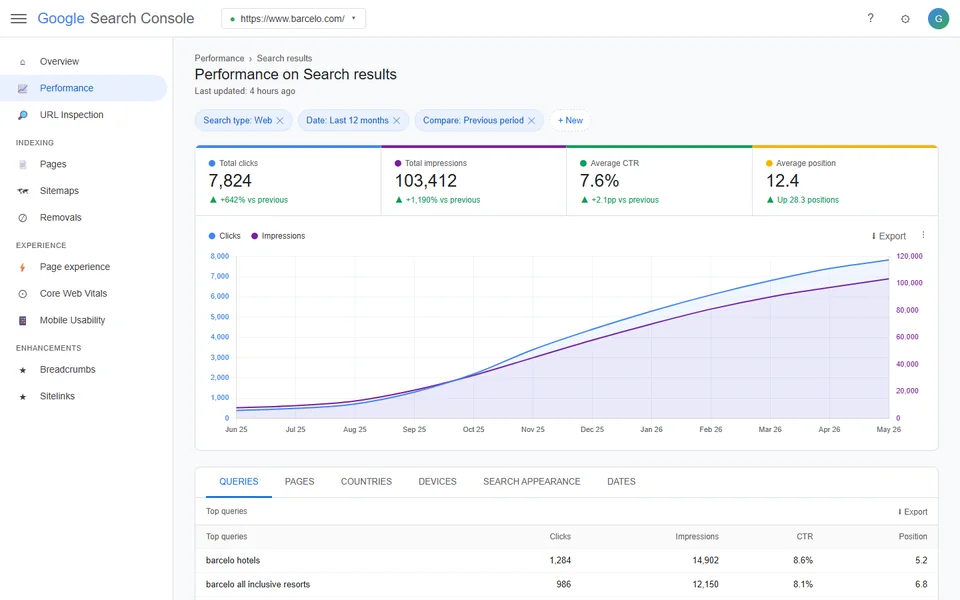Sort the table by Impressions column
This screenshot has width=960, height=600.
(x=697, y=536)
